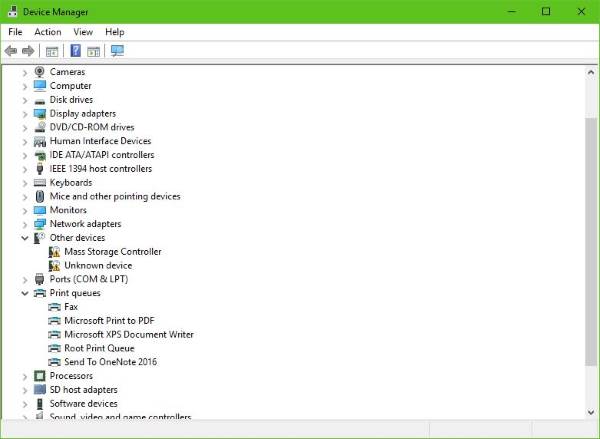Select the IEEE 1394 host controllers label
This screenshot has width=600, height=439.
[x=101, y=168]
